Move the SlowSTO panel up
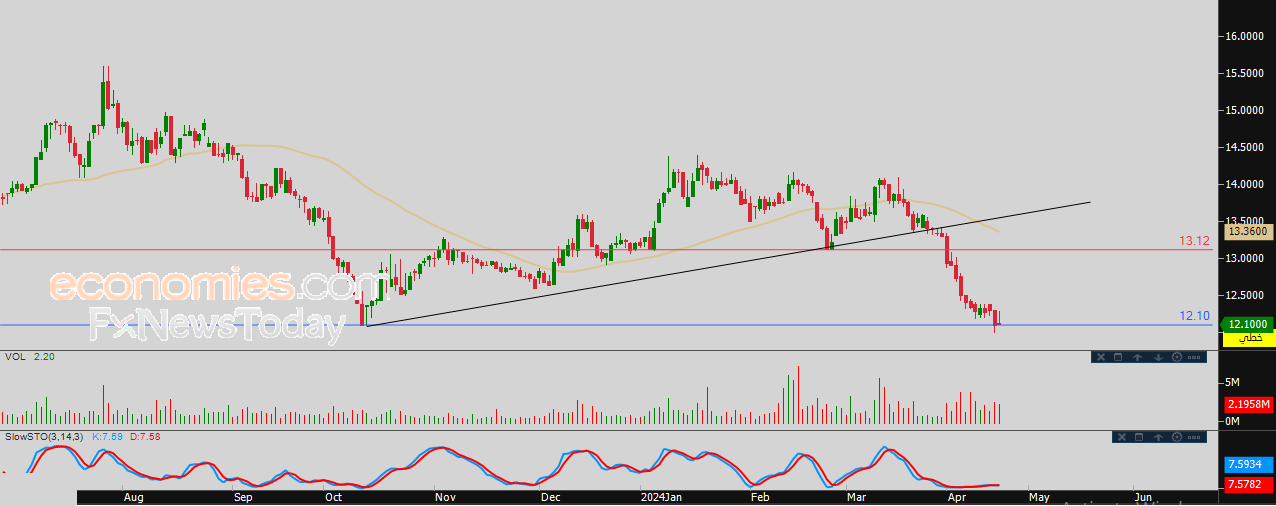 (1158, 437)
